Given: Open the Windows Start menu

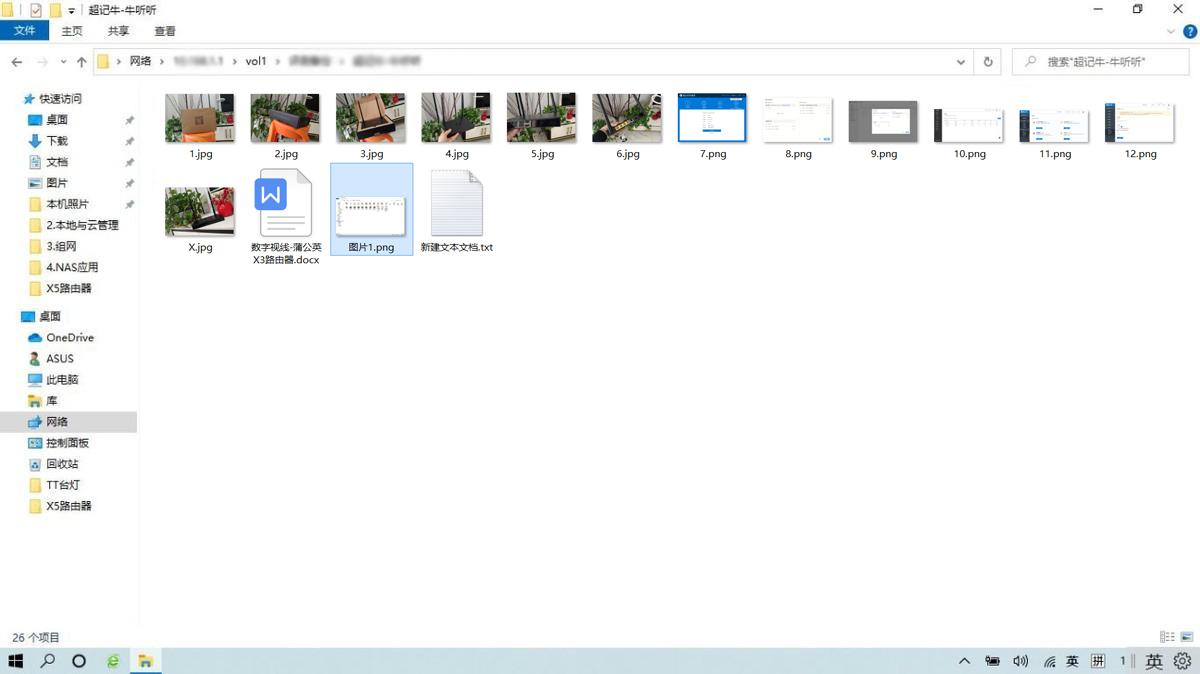Looking at the screenshot, I should [x=16, y=661].
